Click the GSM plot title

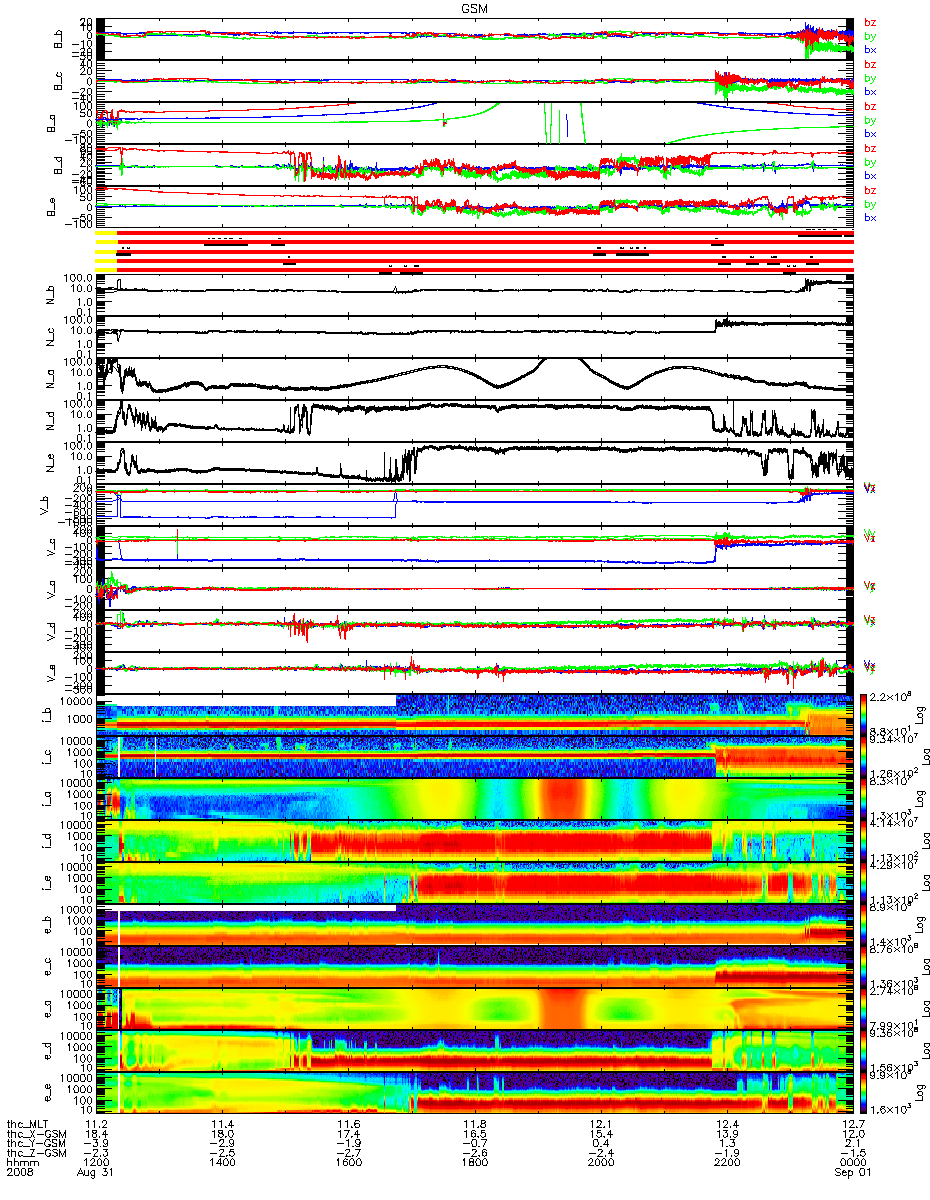[474, 8]
